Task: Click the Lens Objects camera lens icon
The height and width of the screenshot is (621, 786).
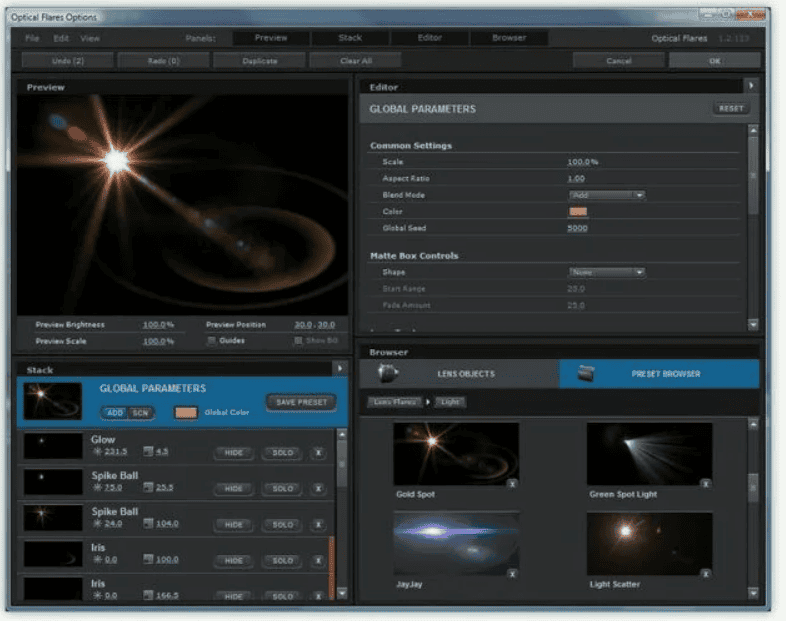Action: [387, 373]
